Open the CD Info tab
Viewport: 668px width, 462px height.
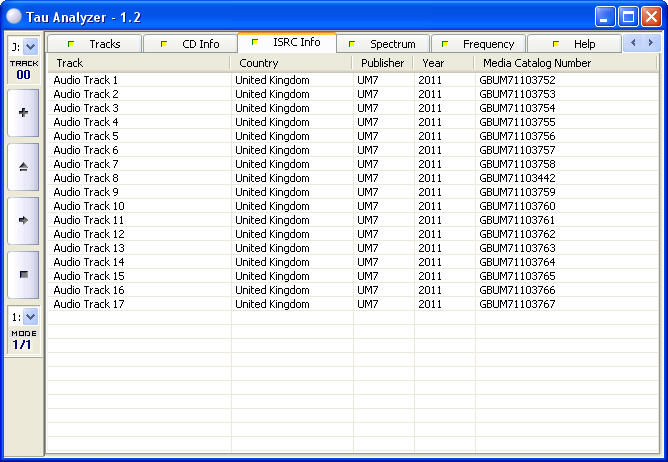(189, 44)
